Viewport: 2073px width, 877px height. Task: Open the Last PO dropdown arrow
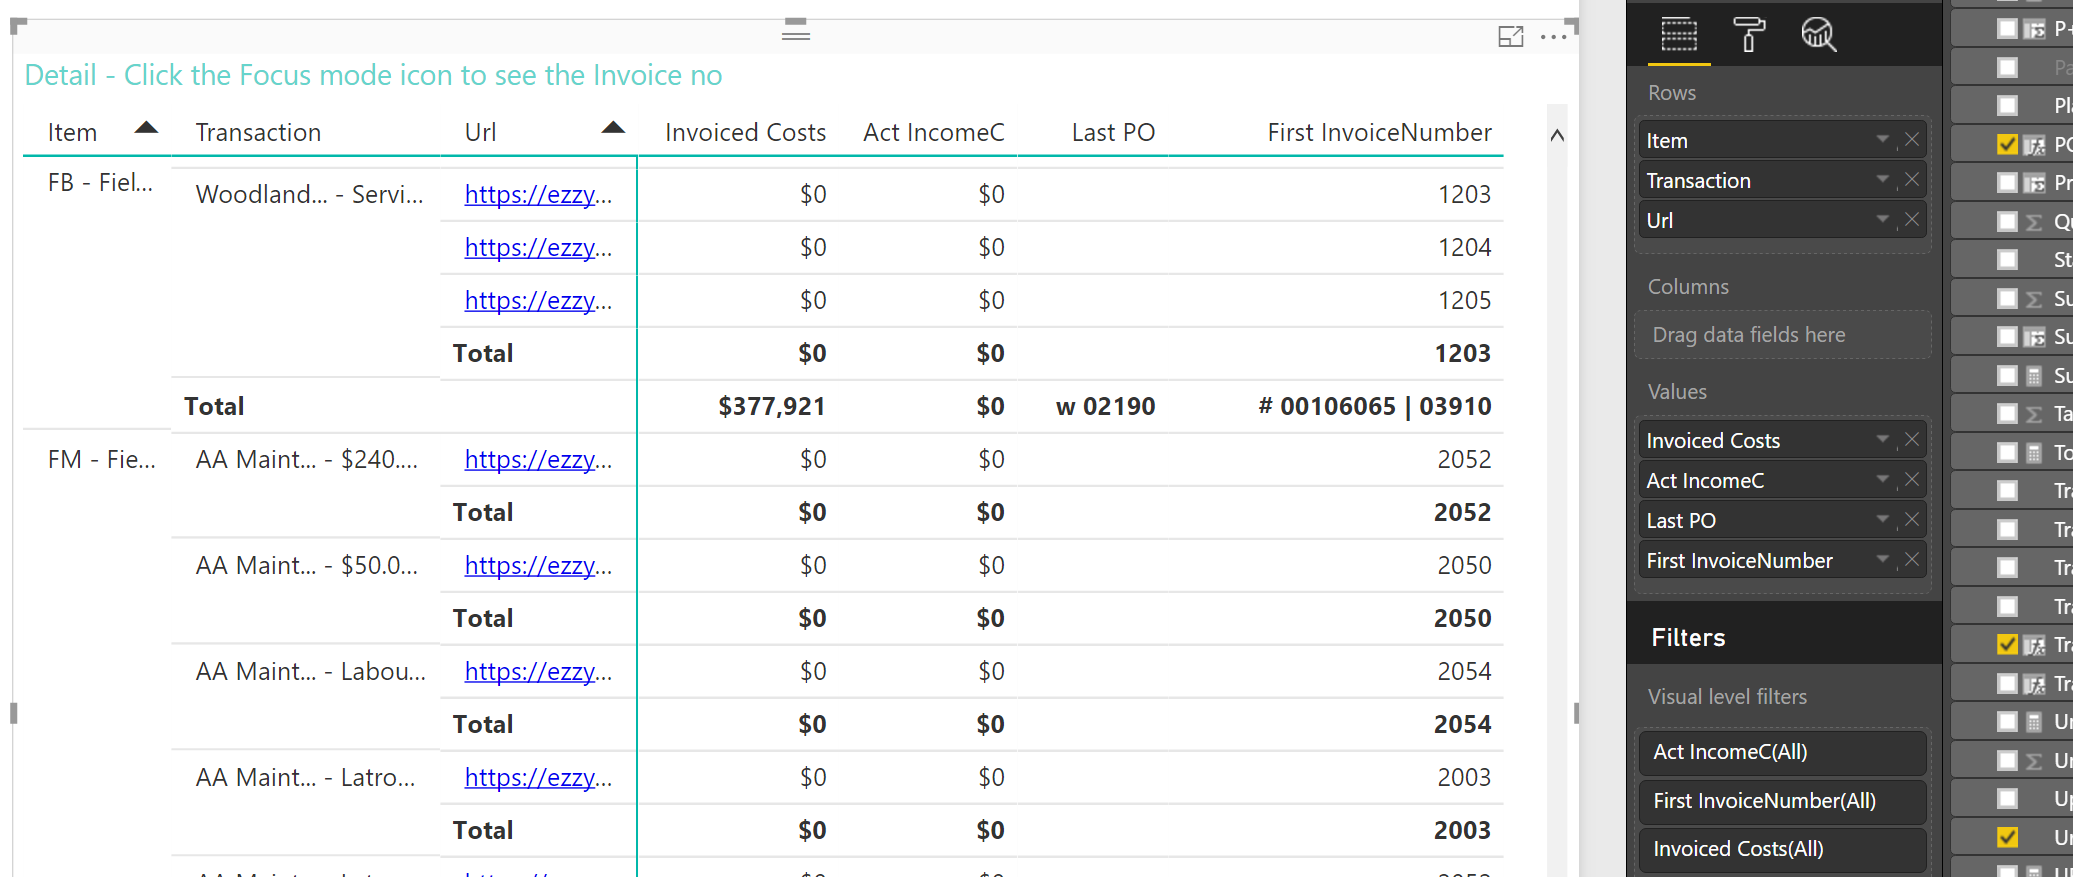pyautogui.click(x=1883, y=519)
